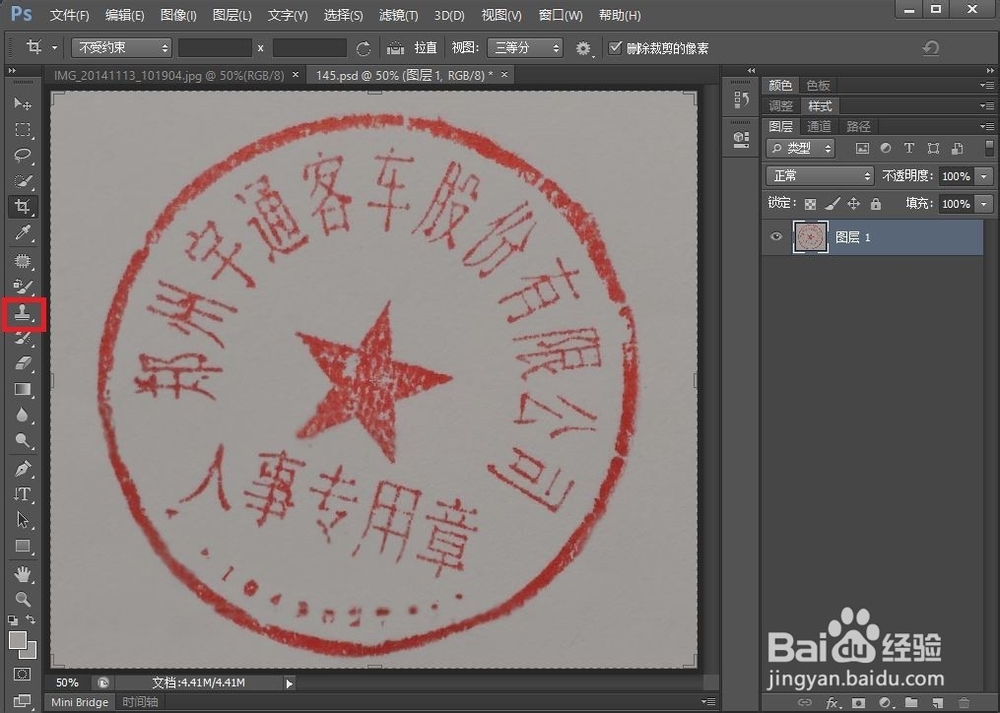Click crop width input field
The width and height of the screenshot is (1000, 713).
pyautogui.click(x=215, y=48)
